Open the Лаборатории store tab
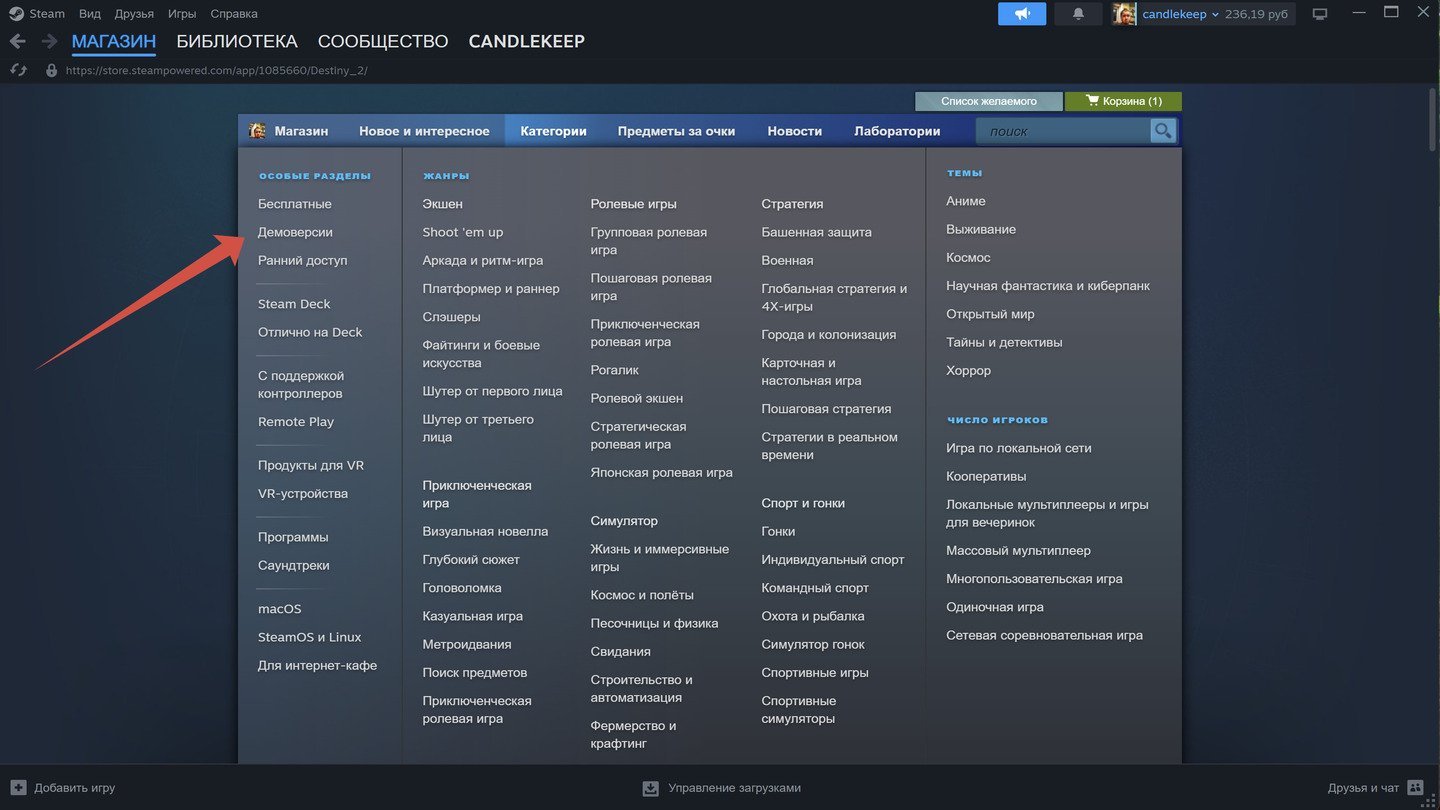This screenshot has height=810, width=1440. [x=897, y=131]
